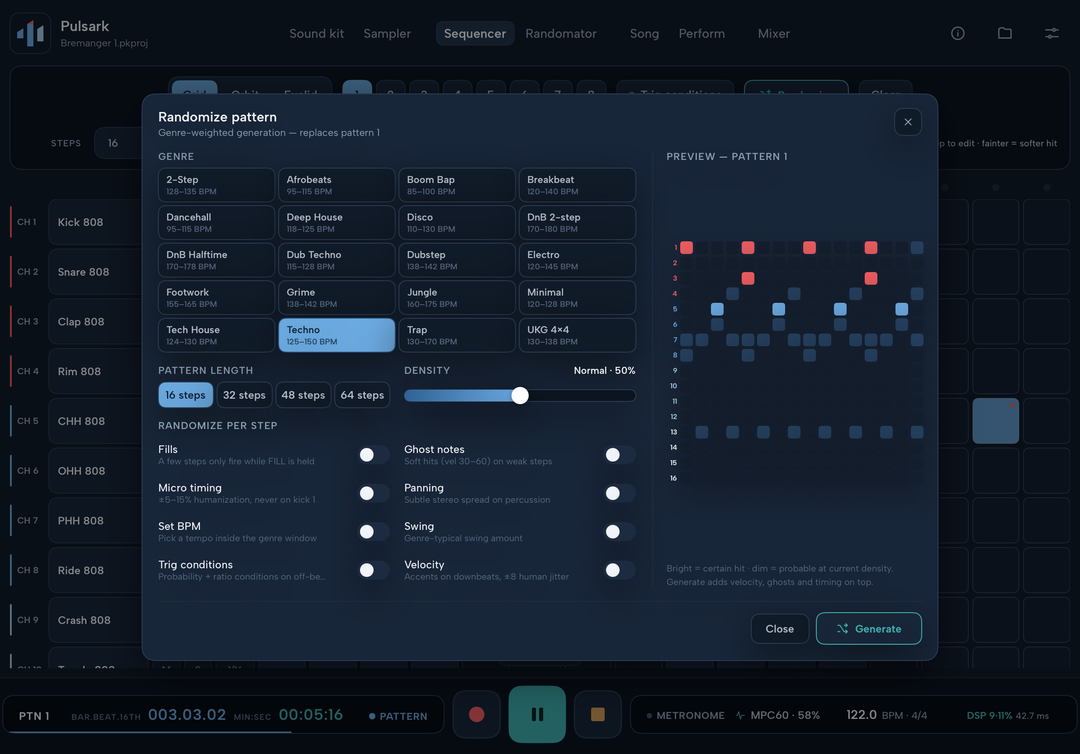
Task: Open the info icon in header
Action: [957, 33]
